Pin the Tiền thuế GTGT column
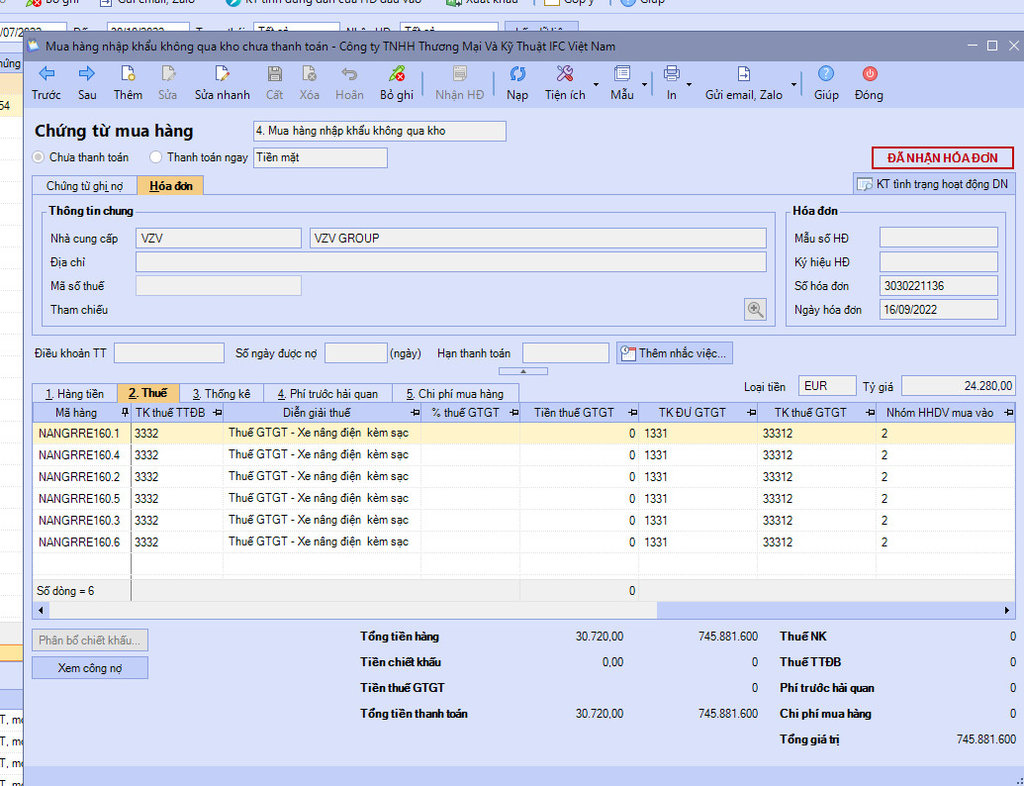This screenshot has height=786, width=1024. click(632, 413)
